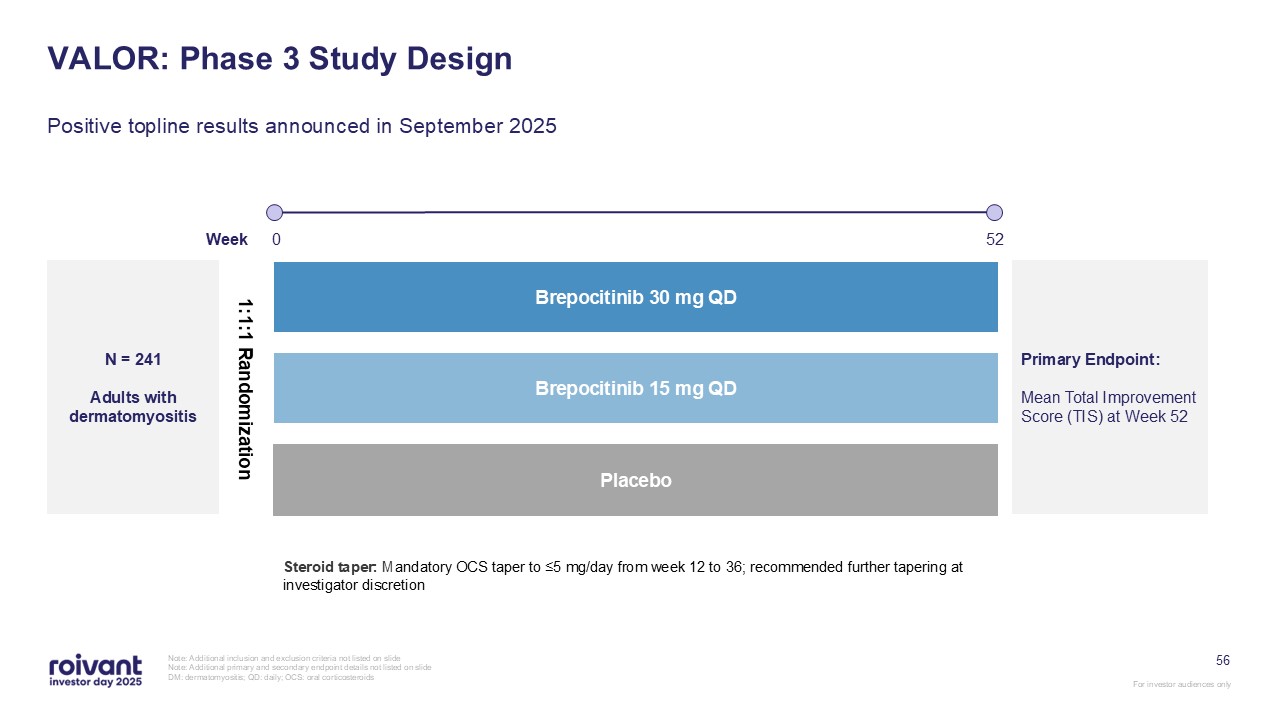
Task: Click the Week 0 timeline start circle
Action: [275, 212]
